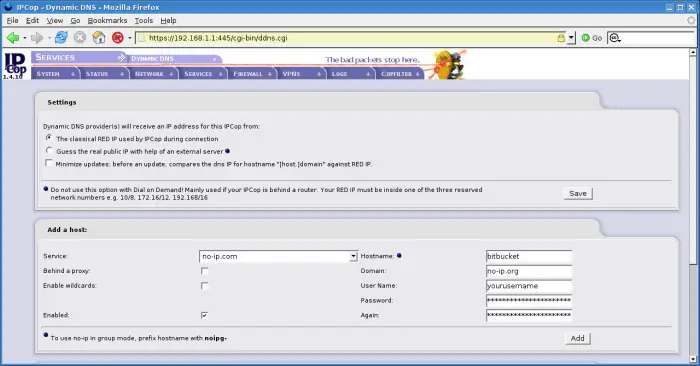Open the address bar history dropdown arrow

pyautogui.click(x=571, y=38)
